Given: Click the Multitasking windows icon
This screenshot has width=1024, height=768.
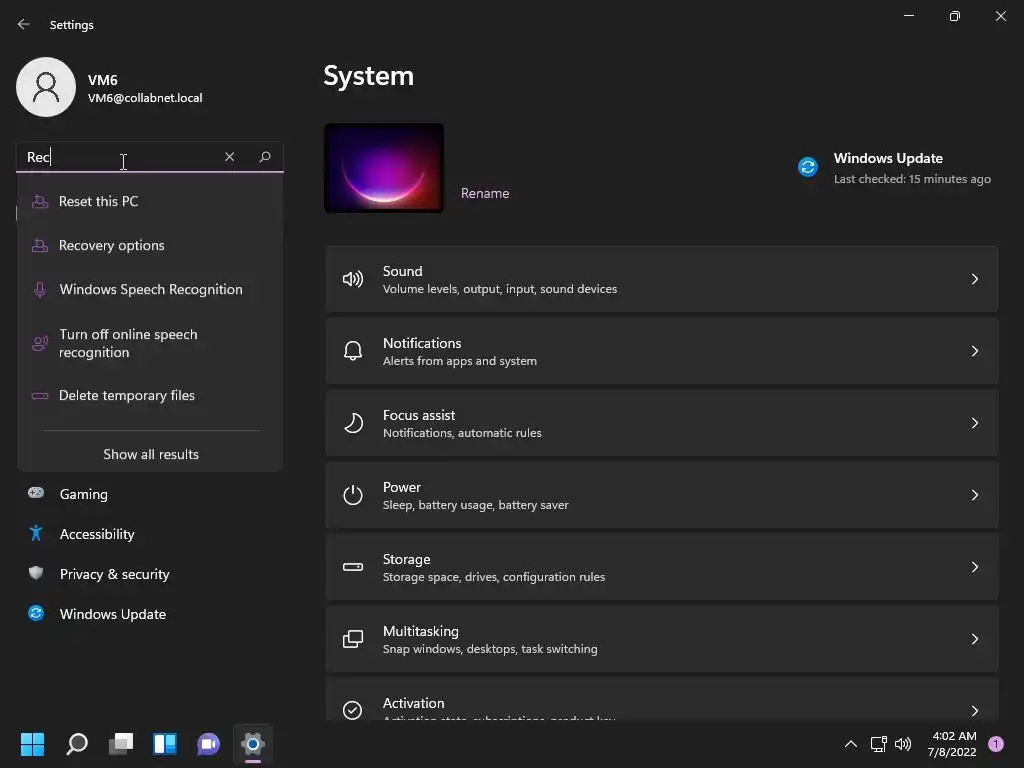Looking at the screenshot, I should point(353,639).
